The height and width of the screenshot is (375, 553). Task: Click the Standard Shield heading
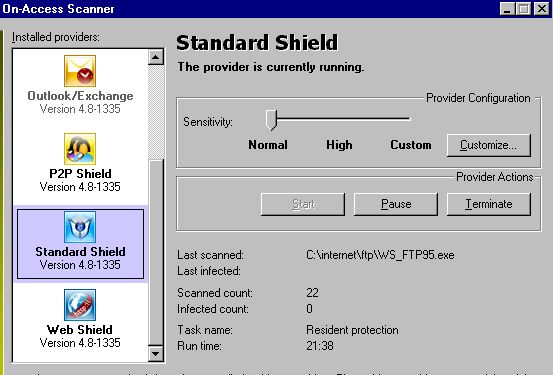pyautogui.click(x=257, y=43)
